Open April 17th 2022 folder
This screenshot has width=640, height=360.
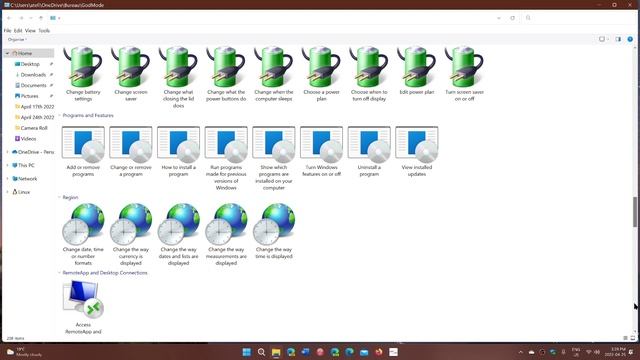37,107
